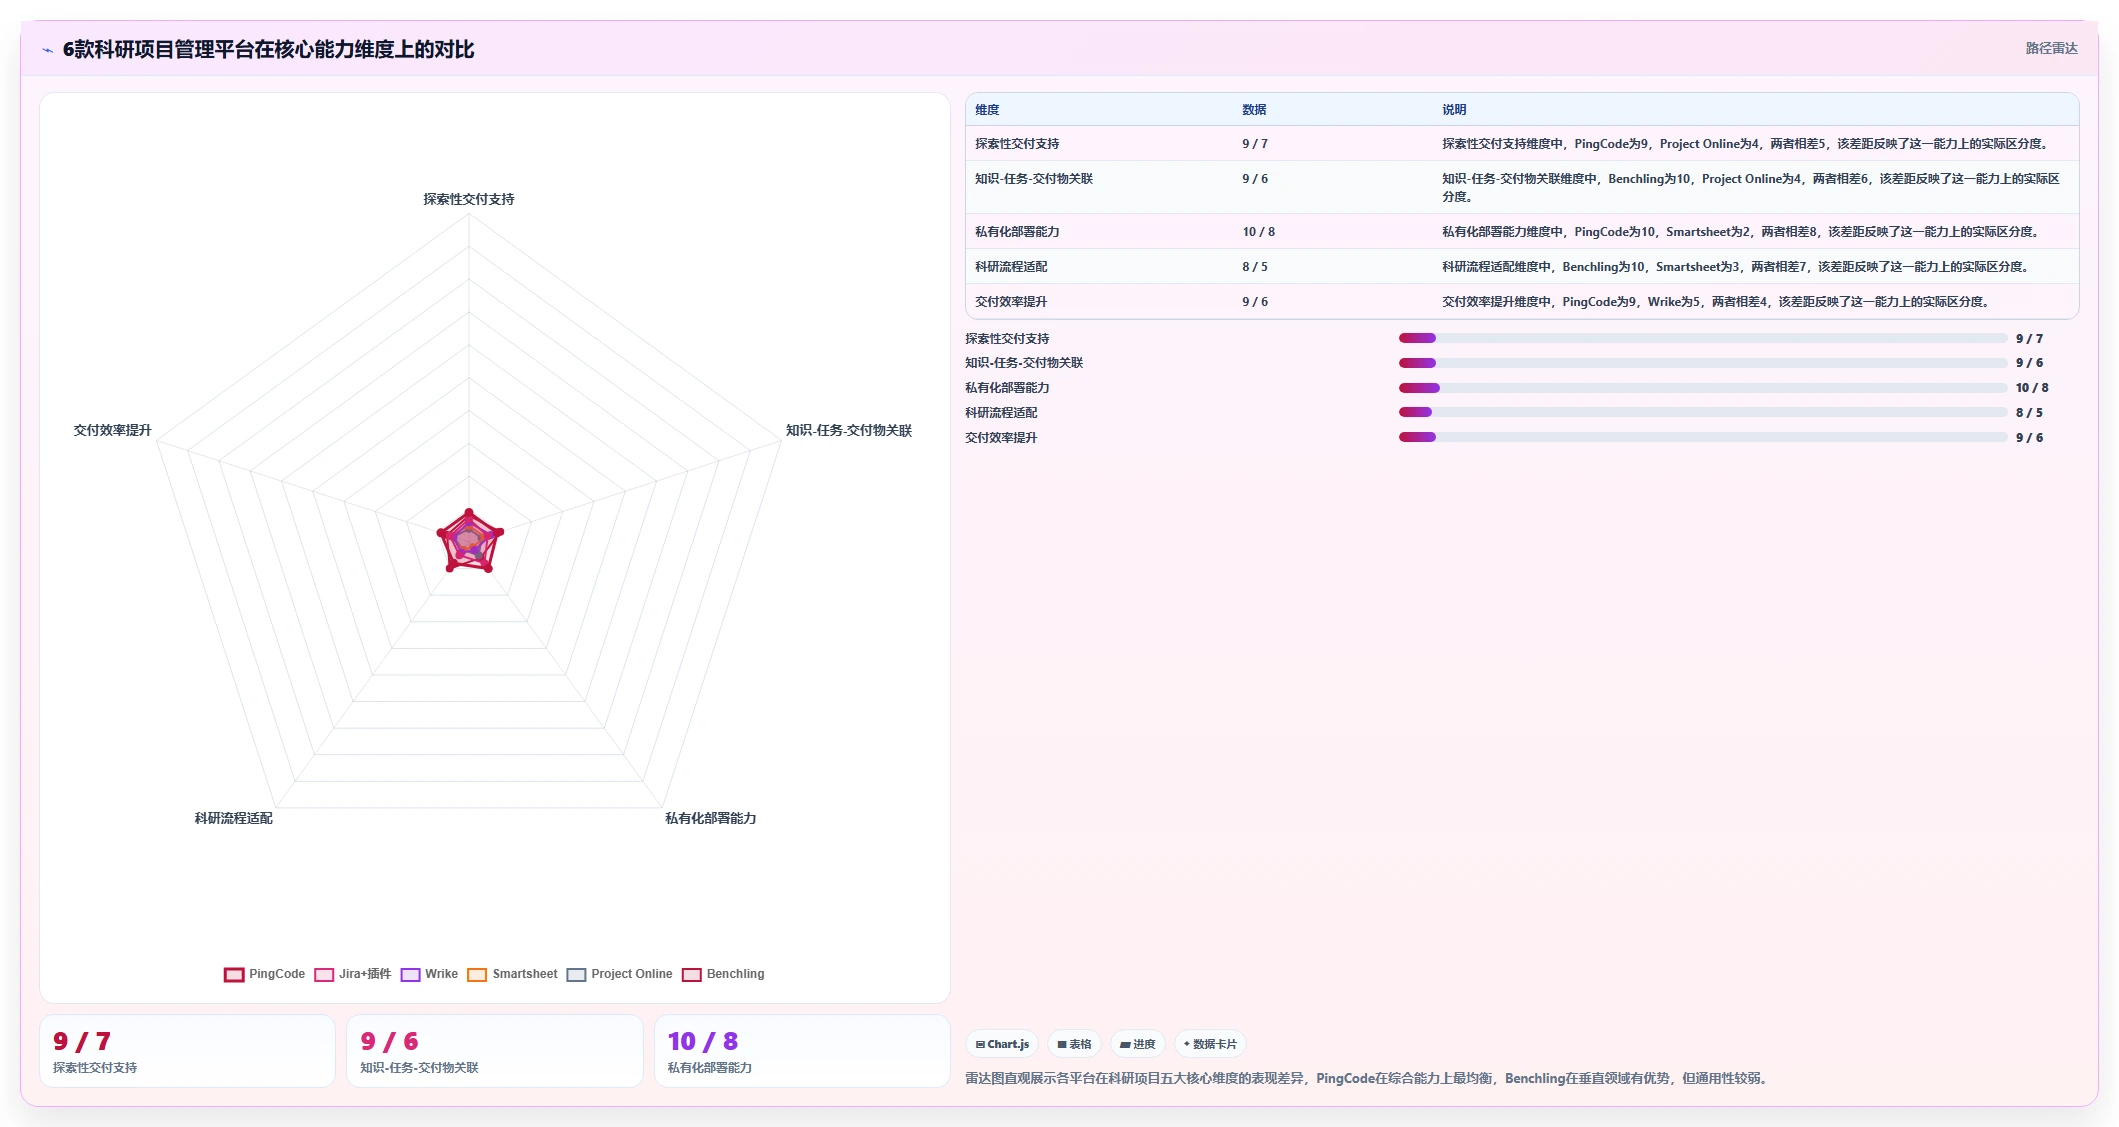Click the radar axis label 知识-任务-交付物关联
The height and width of the screenshot is (1127, 2119).
click(x=849, y=430)
